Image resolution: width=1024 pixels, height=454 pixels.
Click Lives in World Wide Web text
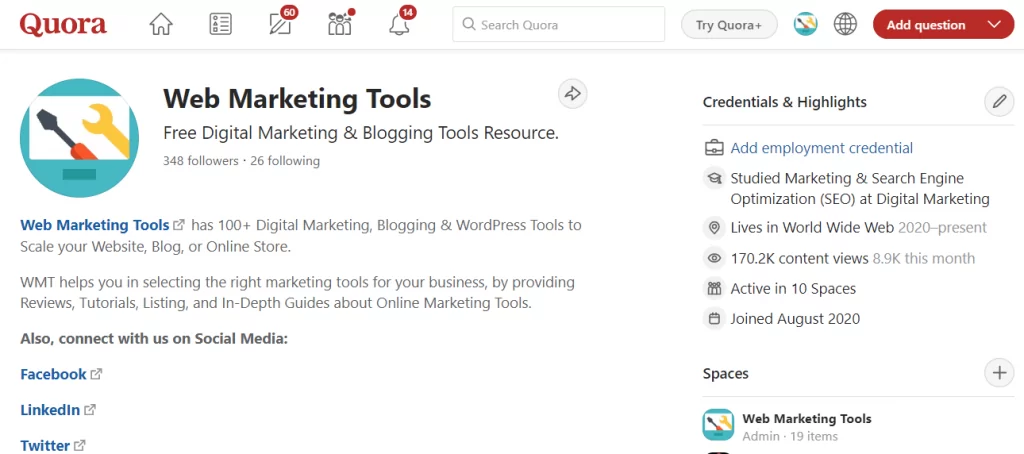tap(812, 228)
